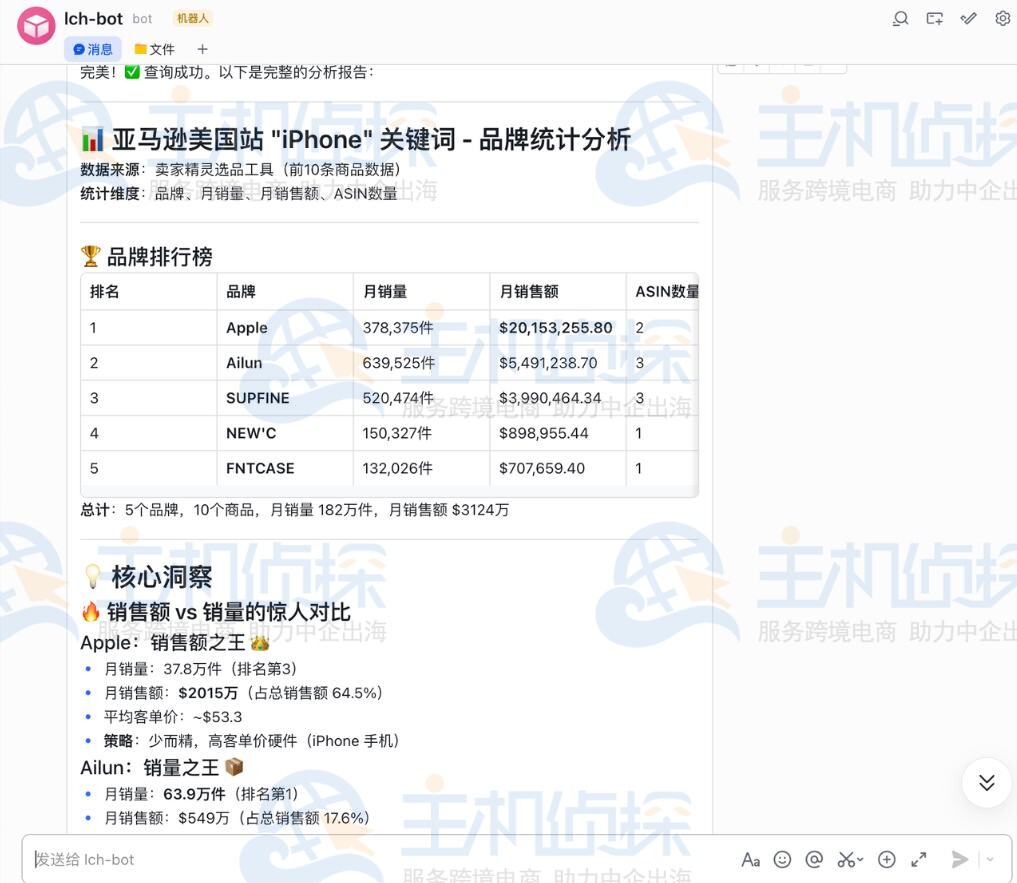Click the 机器人 tag label
Image resolution: width=1017 pixels, height=883 pixels.
point(192,19)
